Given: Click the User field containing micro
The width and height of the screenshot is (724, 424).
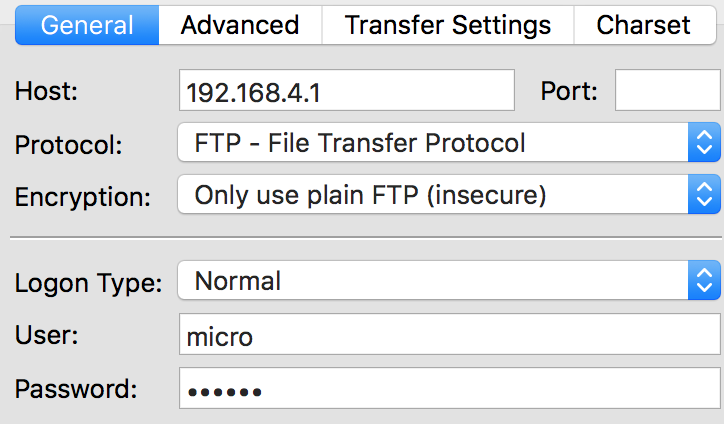Looking at the screenshot, I should click(x=450, y=336).
